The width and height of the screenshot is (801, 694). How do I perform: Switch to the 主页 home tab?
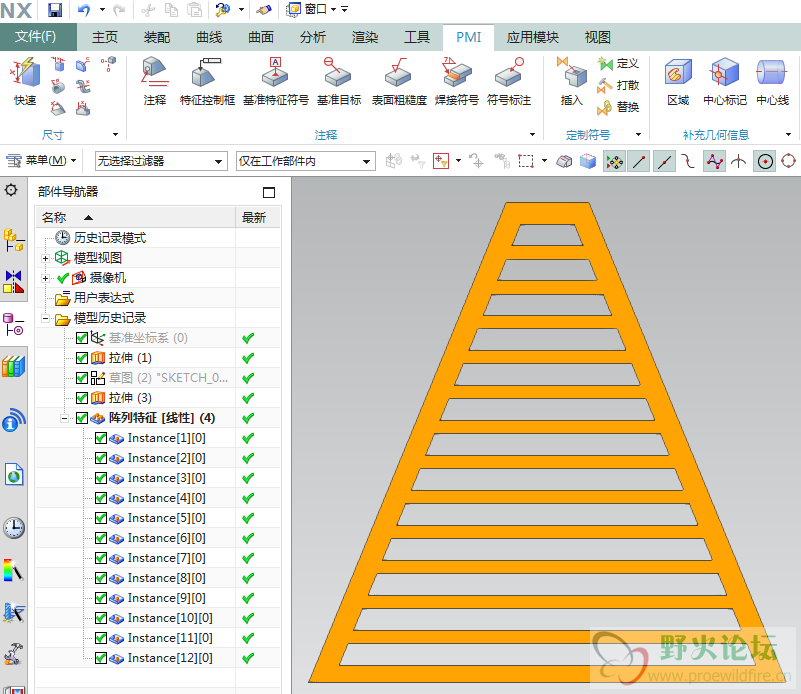pos(105,37)
